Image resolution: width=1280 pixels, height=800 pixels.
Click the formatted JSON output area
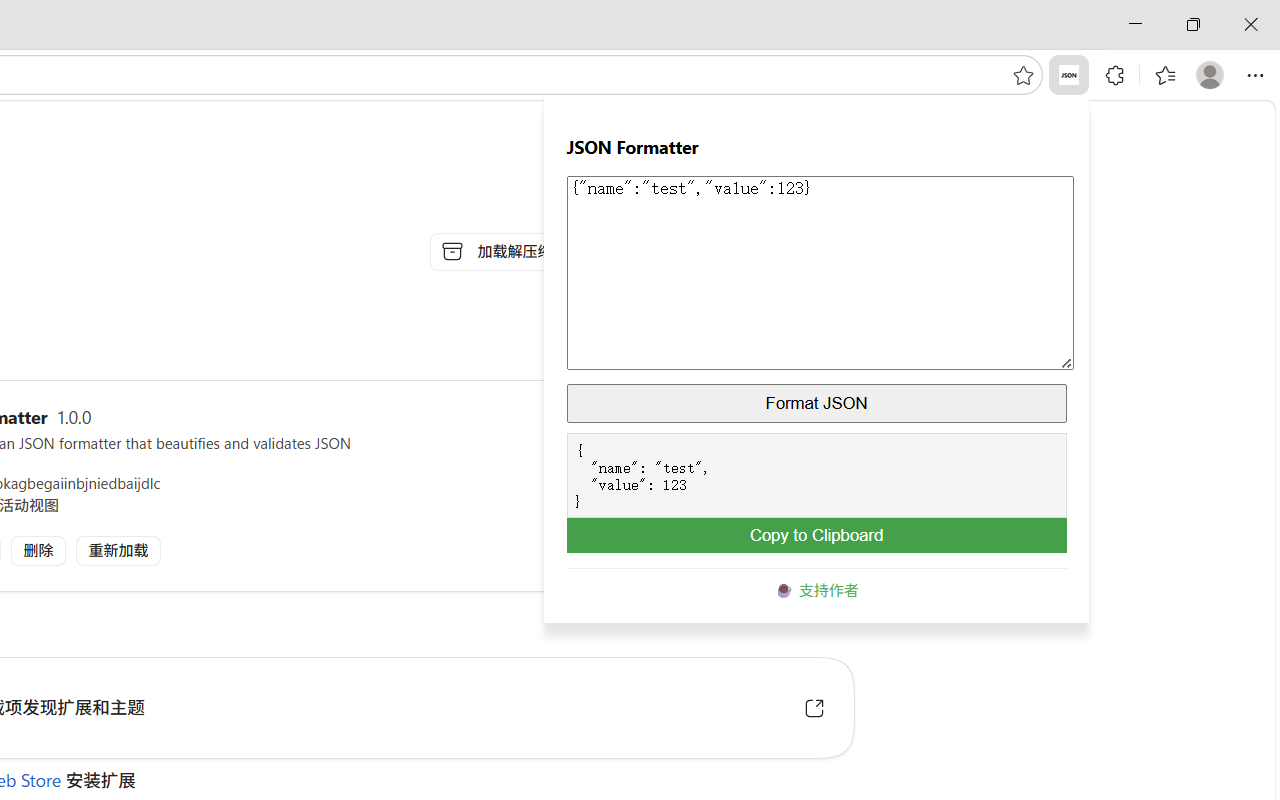coord(816,475)
